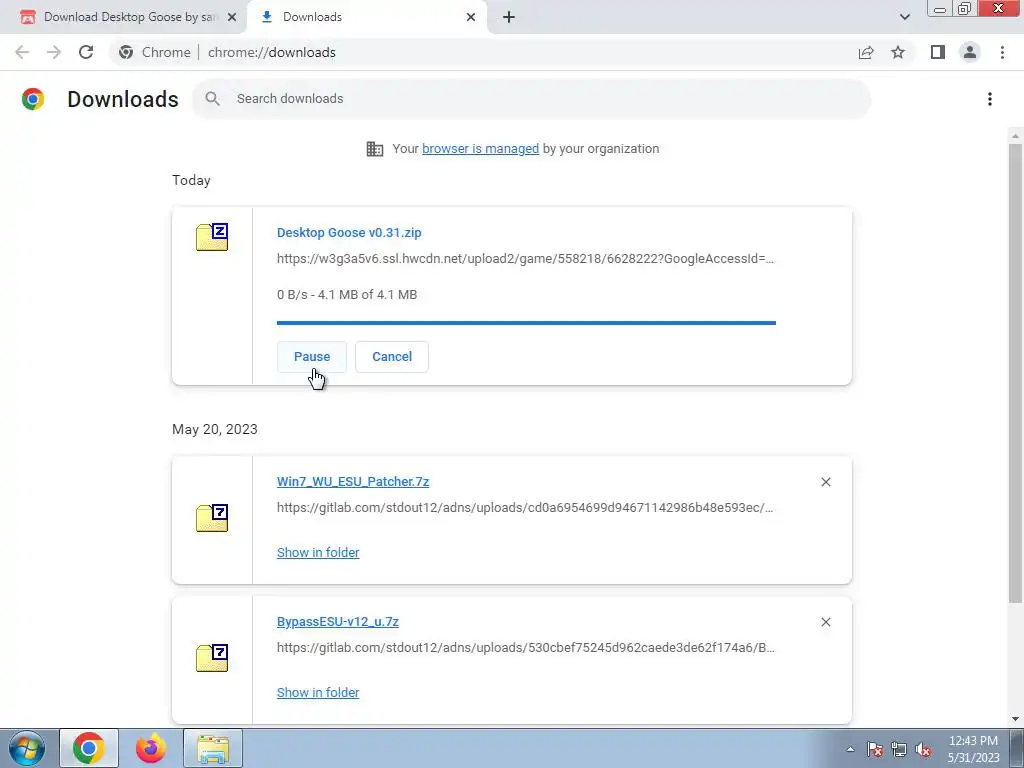1024x768 pixels.
Task: Open a new tab
Action: [509, 17]
